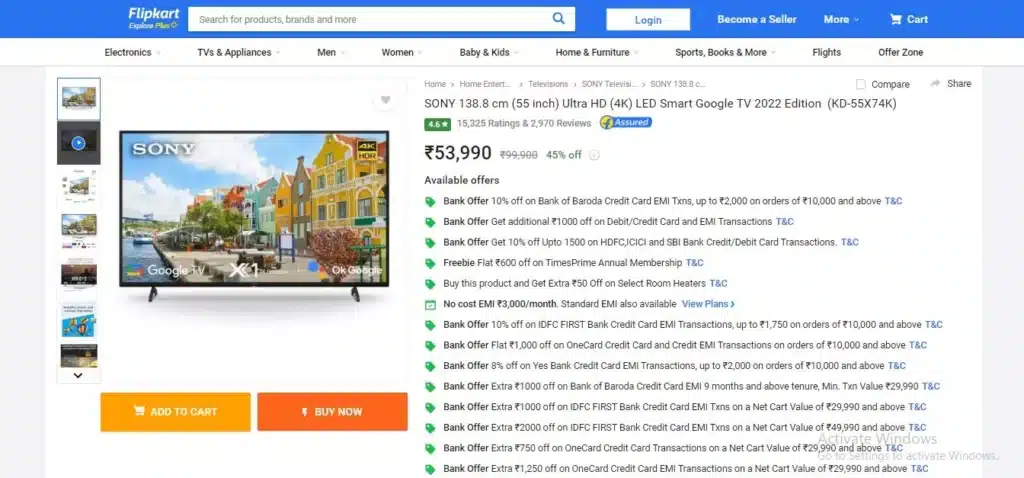Click Become a Seller
Screen dimensions: 1024x478
point(757,20)
